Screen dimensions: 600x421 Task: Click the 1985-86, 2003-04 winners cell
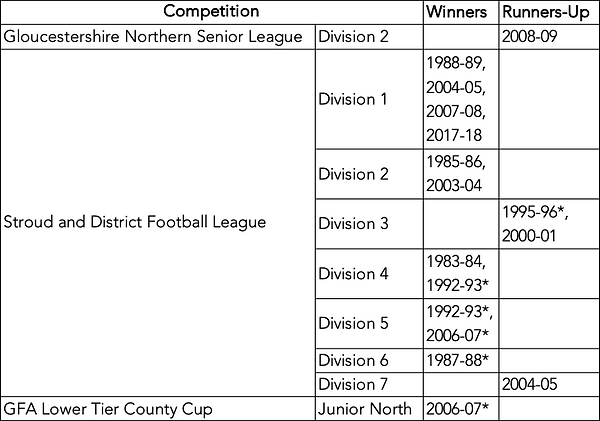[x=461, y=174]
